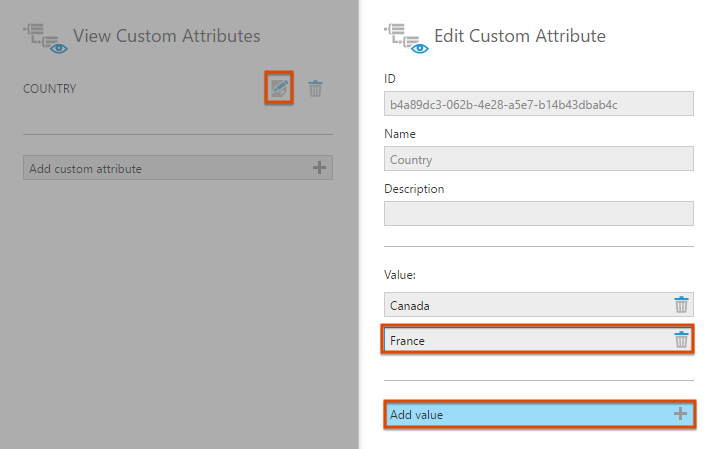Viewport: 718px width, 449px height.
Task: Click the plus icon on Add value
Action: [x=680, y=414]
